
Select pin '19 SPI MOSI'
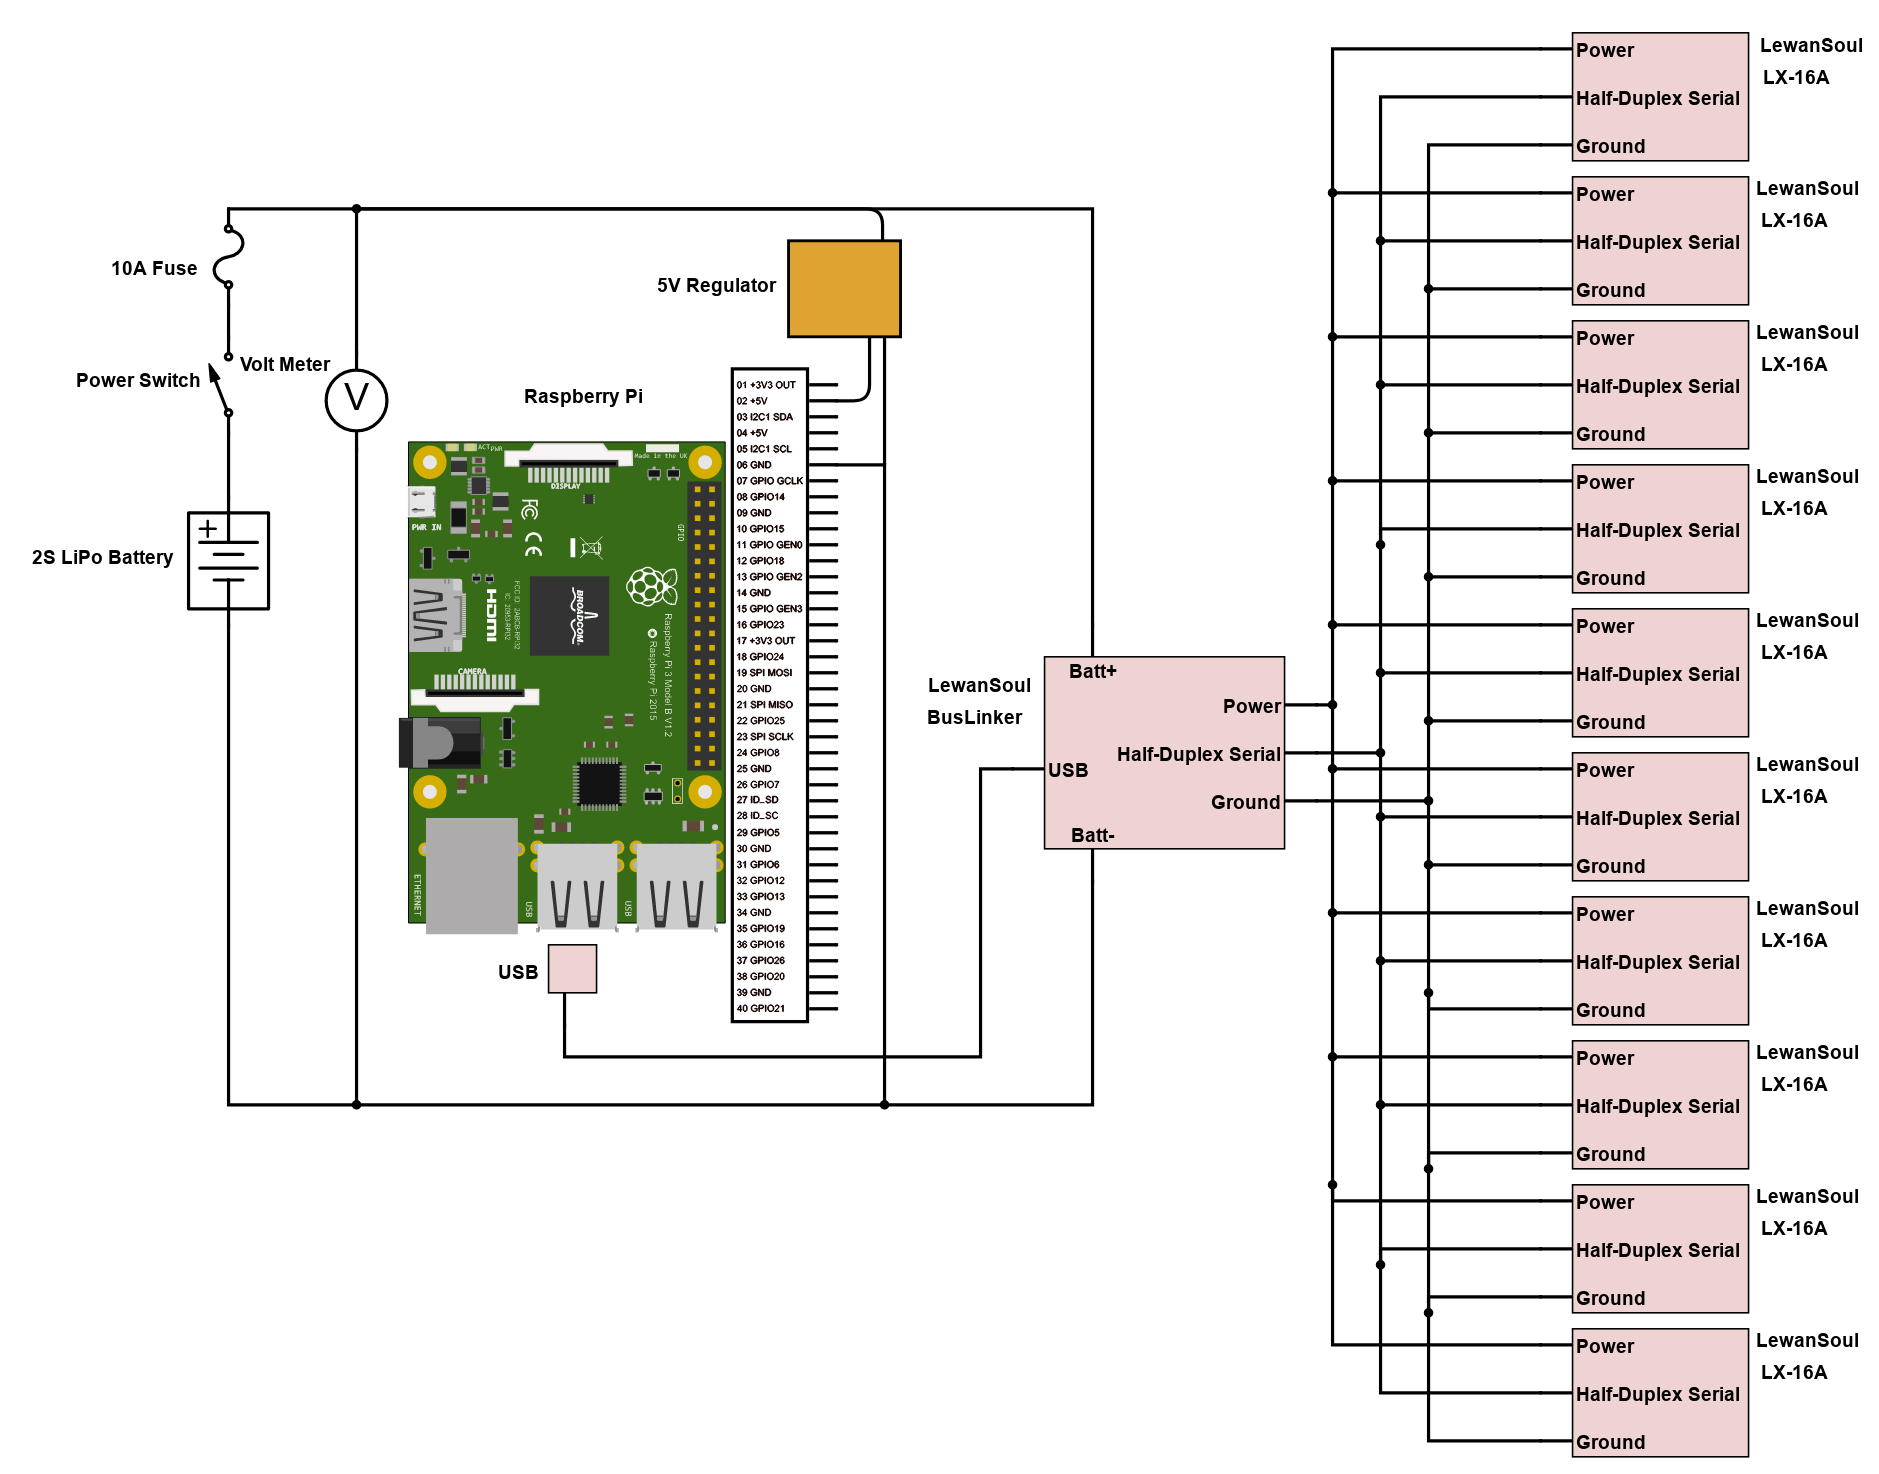(x=765, y=673)
